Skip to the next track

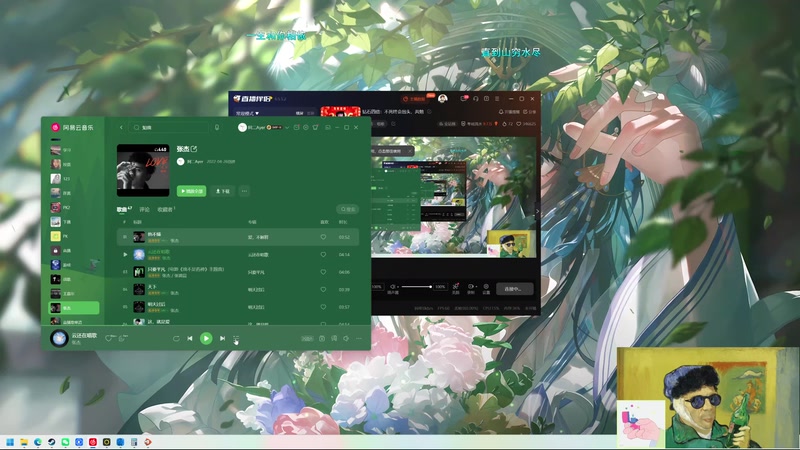click(x=222, y=338)
